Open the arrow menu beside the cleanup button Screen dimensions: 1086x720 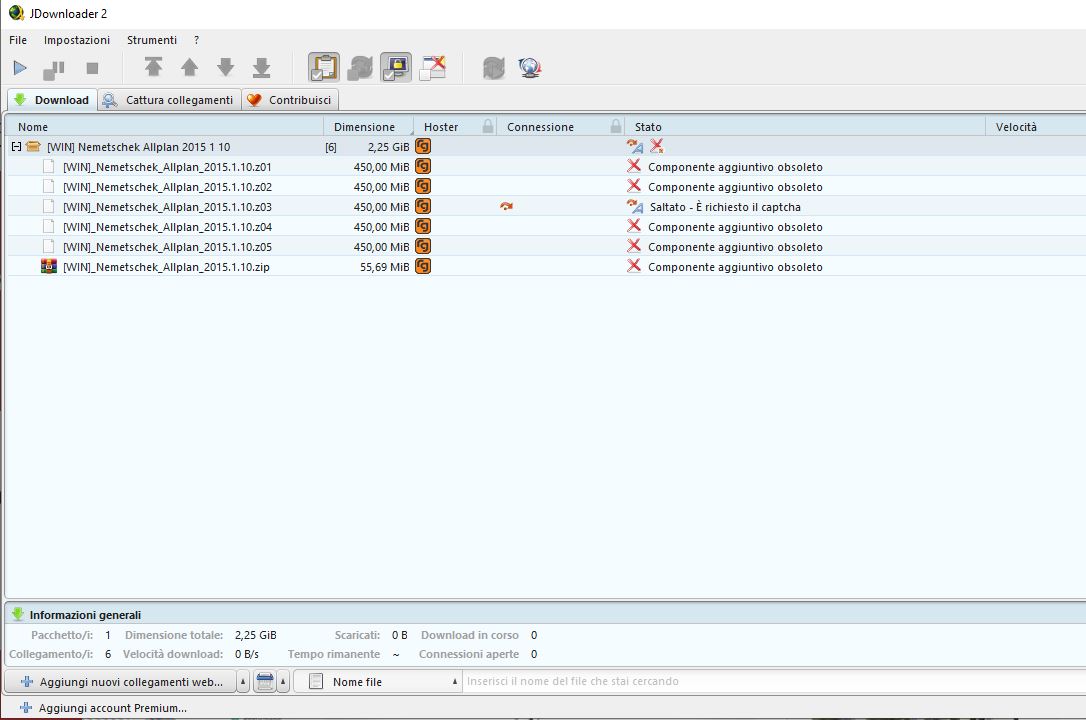pyautogui.click(x=283, y=682)
